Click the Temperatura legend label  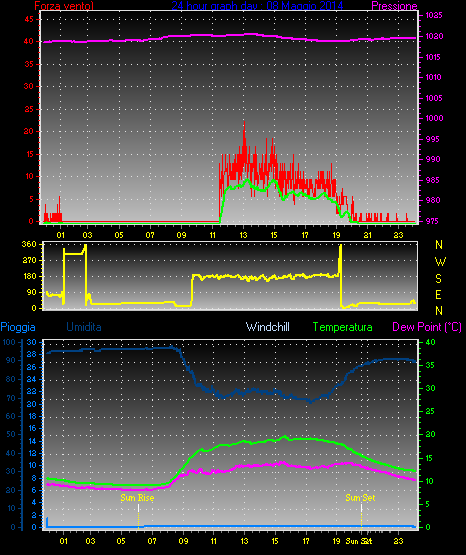click(x=343, y=327)
